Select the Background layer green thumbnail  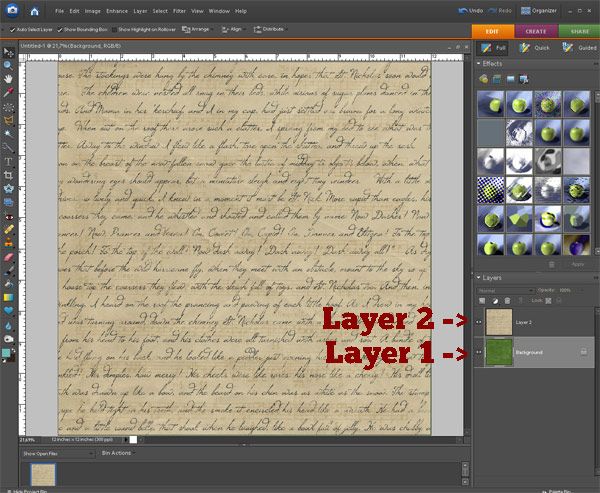[499, 352]
